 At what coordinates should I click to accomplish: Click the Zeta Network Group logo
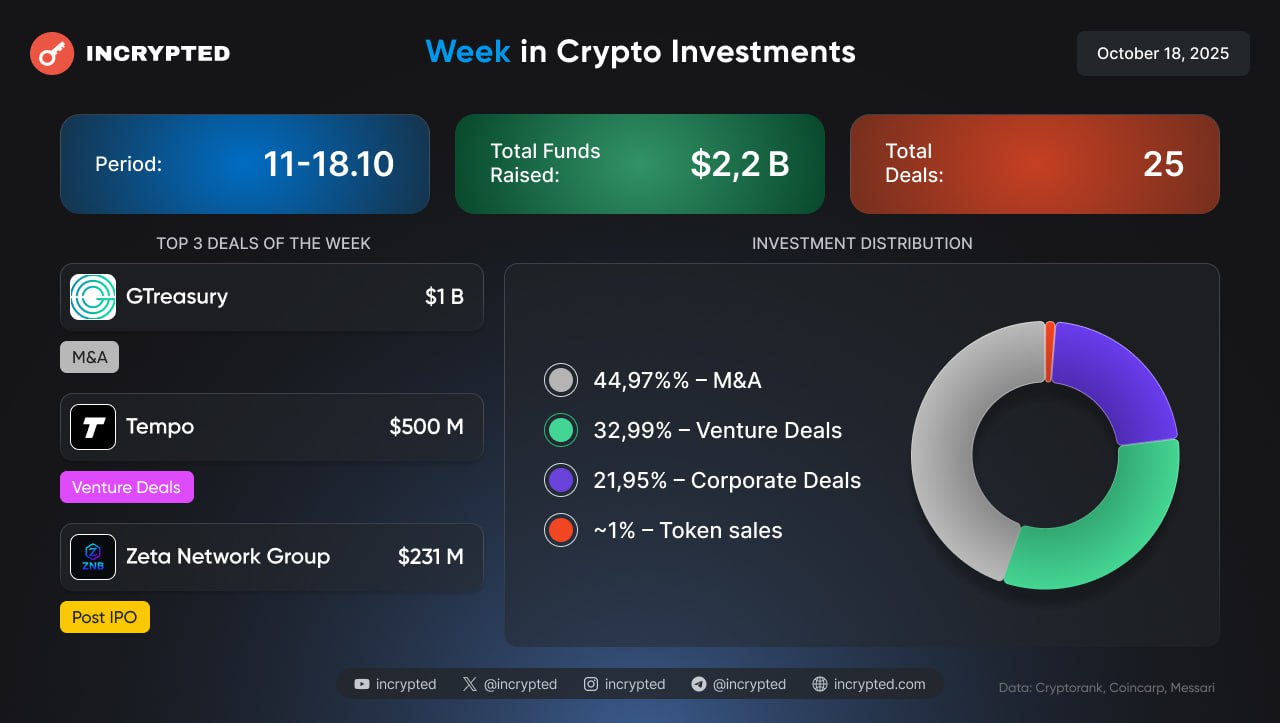click(93, 557)
